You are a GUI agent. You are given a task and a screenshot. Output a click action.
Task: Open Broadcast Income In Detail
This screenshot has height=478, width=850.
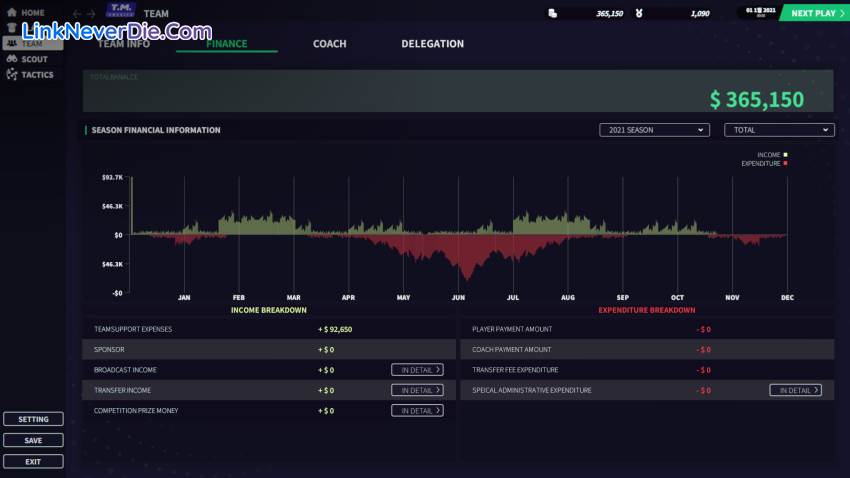click(417, 370)
